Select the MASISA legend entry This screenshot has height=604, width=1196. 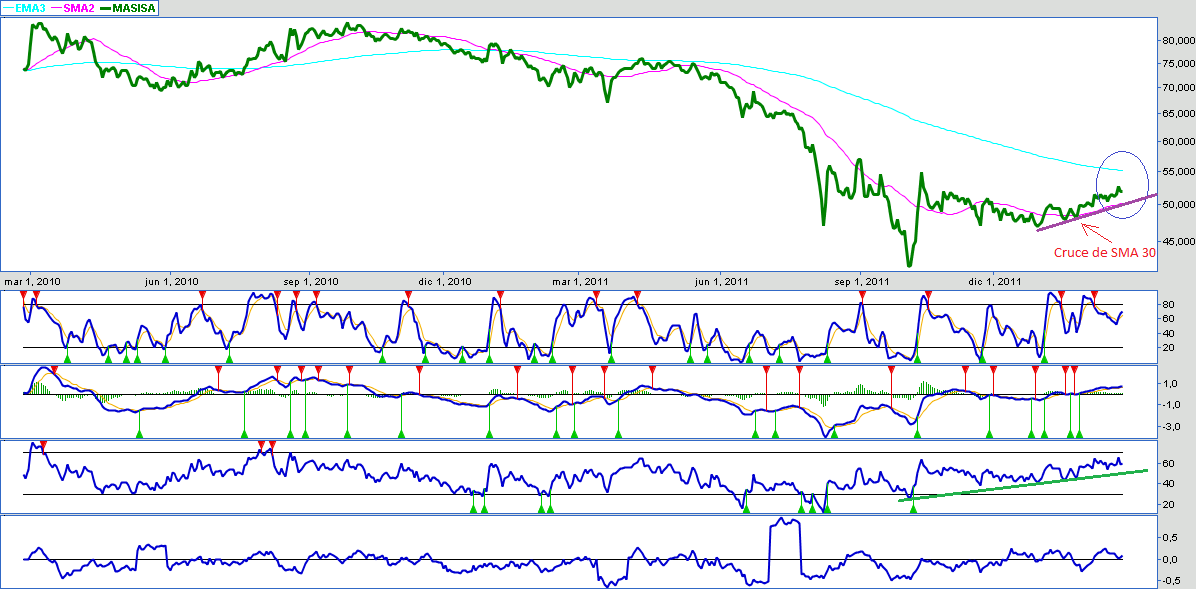127,7
